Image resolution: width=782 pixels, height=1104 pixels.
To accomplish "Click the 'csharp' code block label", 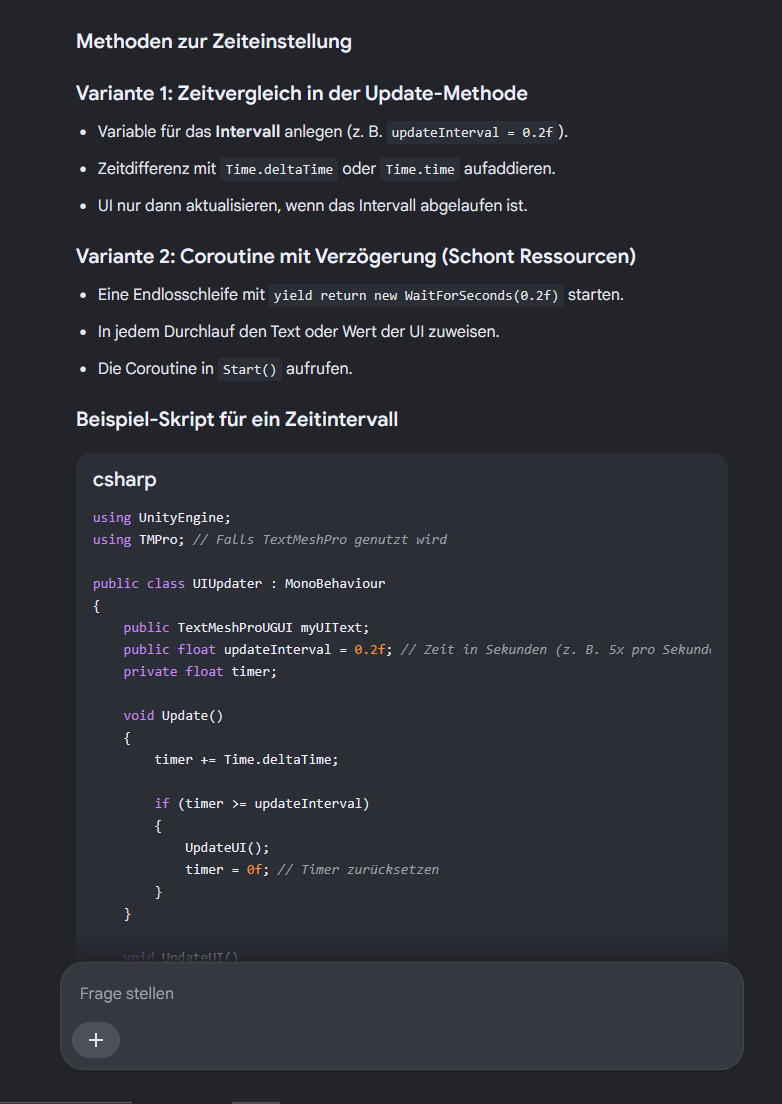I will 125,479.
